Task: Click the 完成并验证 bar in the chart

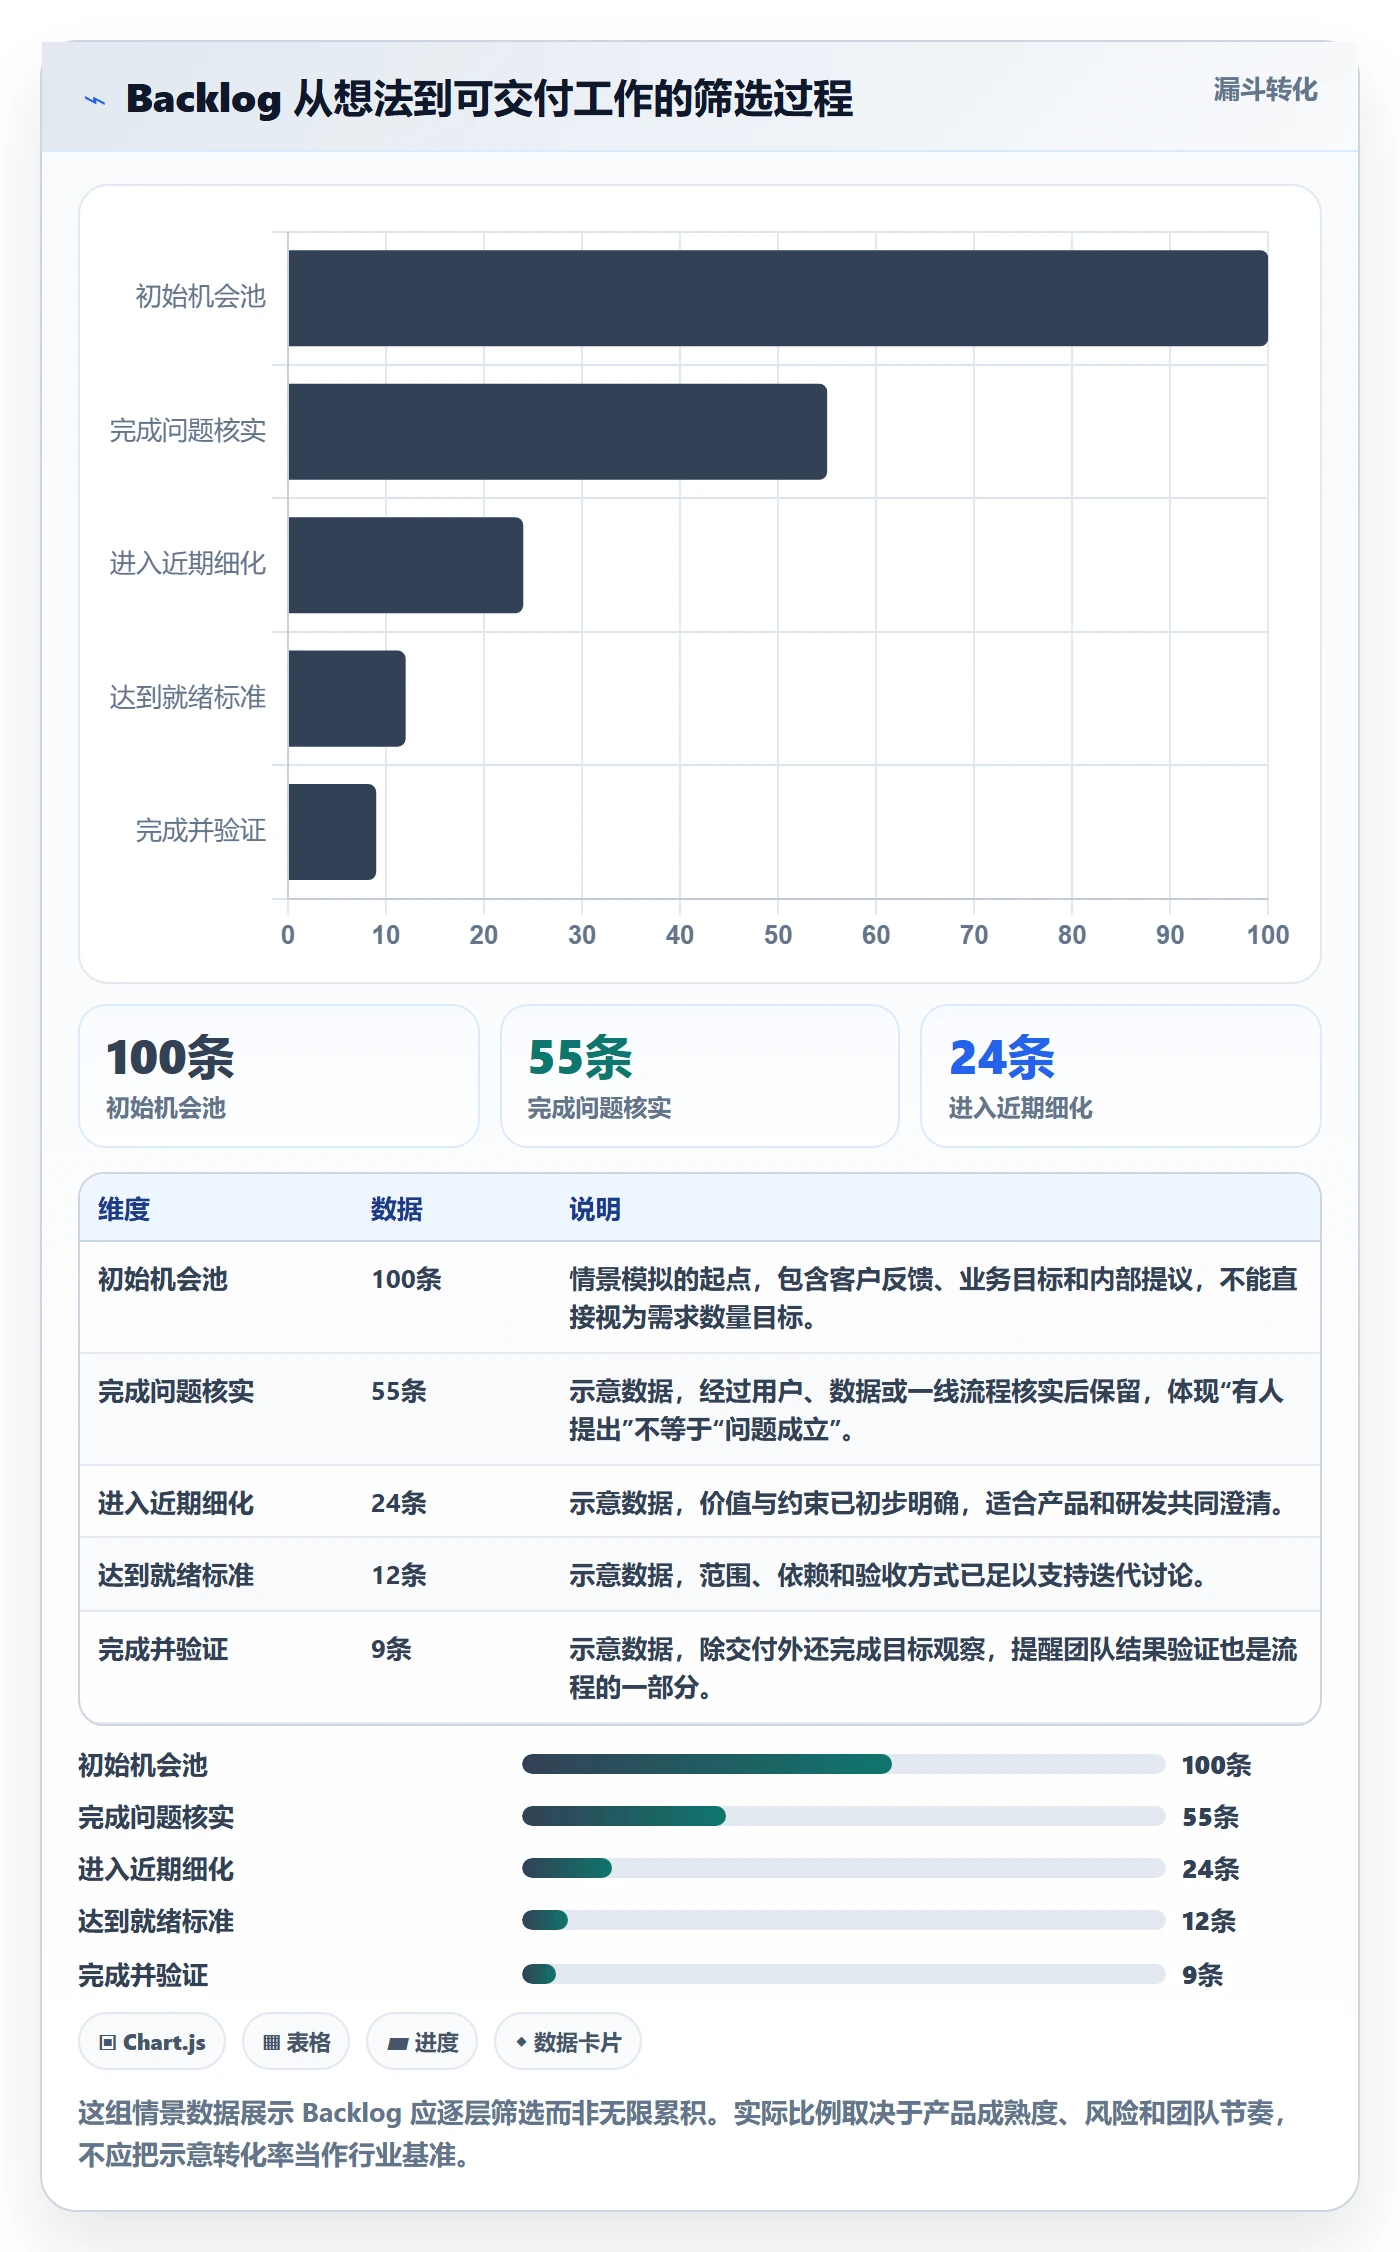Action: (332, 832)
